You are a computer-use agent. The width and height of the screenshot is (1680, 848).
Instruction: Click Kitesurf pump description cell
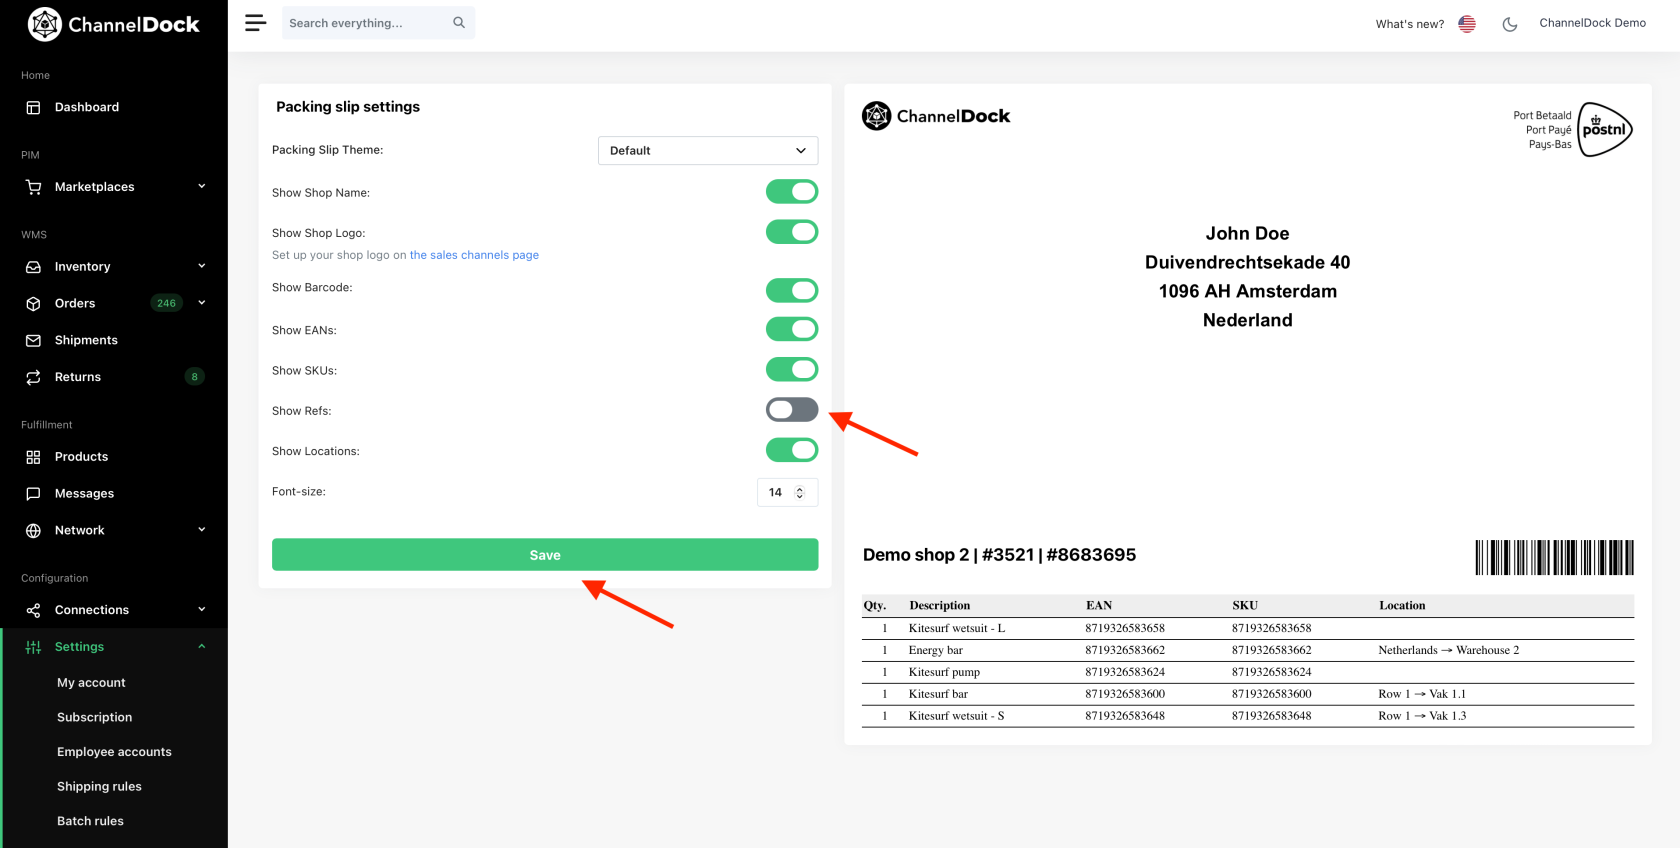click(x=944, y=672)
